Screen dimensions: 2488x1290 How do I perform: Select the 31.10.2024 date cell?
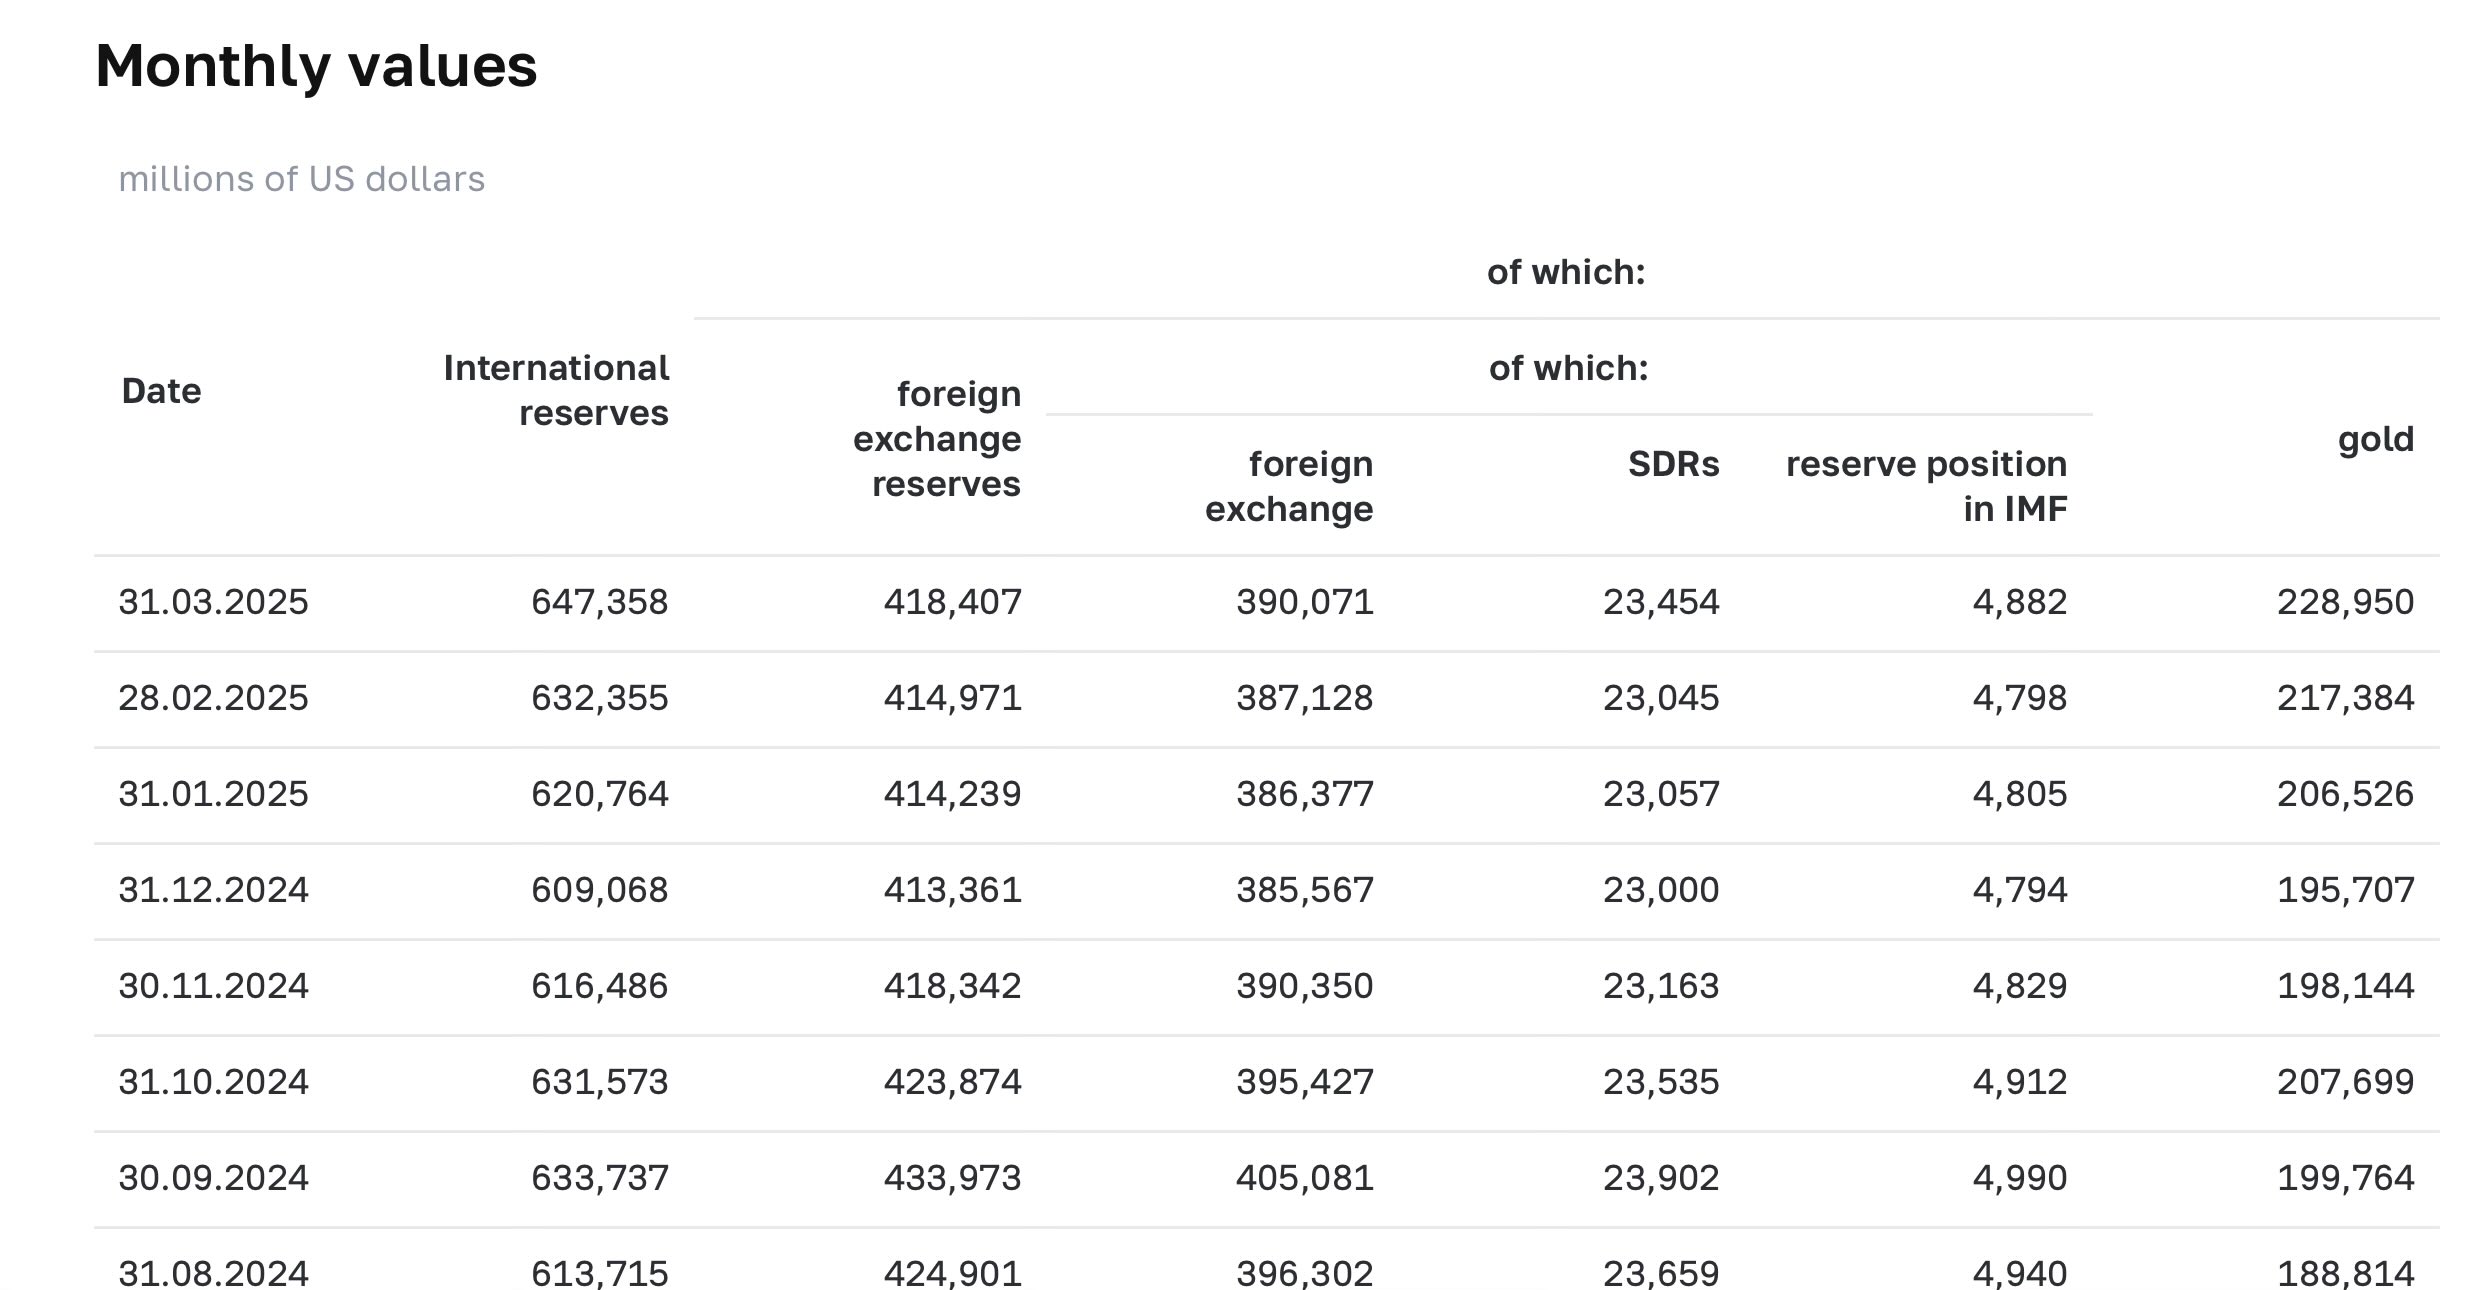coord(213,1082)
